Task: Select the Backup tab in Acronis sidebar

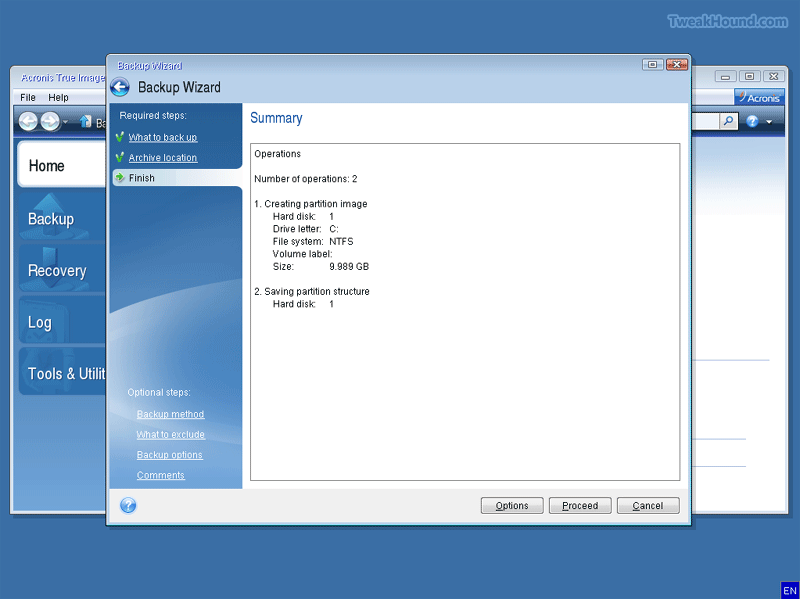Action: pyautogui.click(x=62, y=218)
